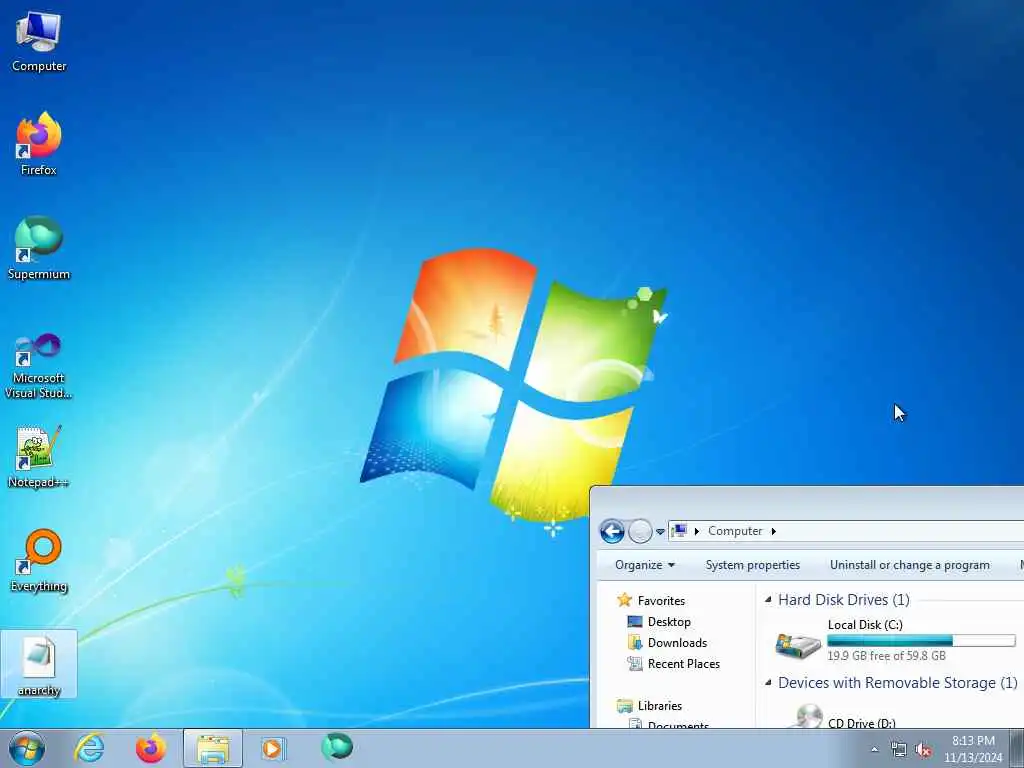Screen dimensions: 1024x768
Task: Expand the arrow before Computer breadcrumb
Action: tap(697, 531)
